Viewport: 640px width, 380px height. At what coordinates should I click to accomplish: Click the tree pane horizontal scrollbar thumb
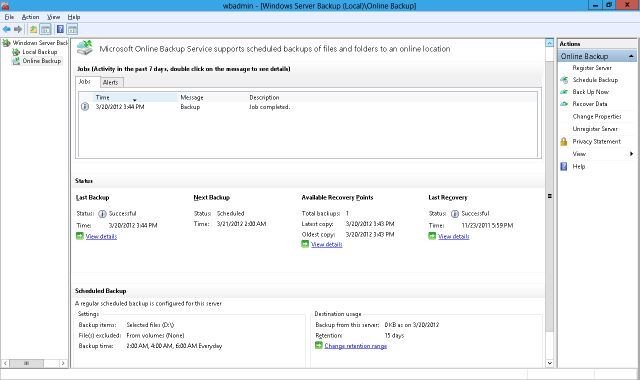pyautogui.click(x=27, y=363)
